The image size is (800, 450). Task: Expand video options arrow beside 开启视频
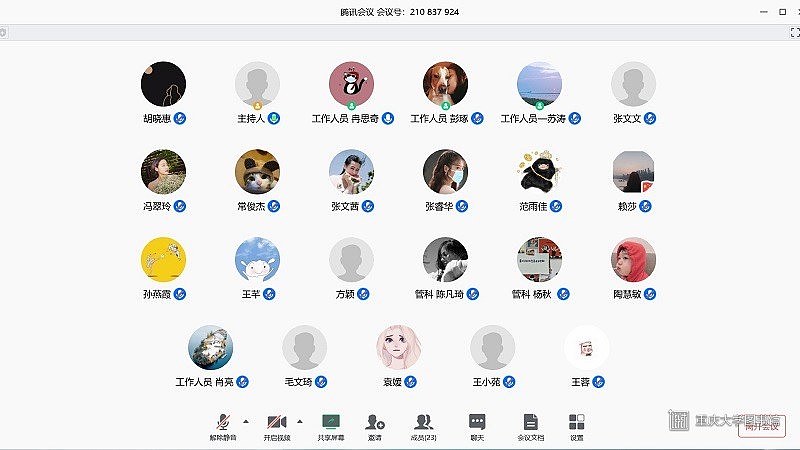(299, 421)
